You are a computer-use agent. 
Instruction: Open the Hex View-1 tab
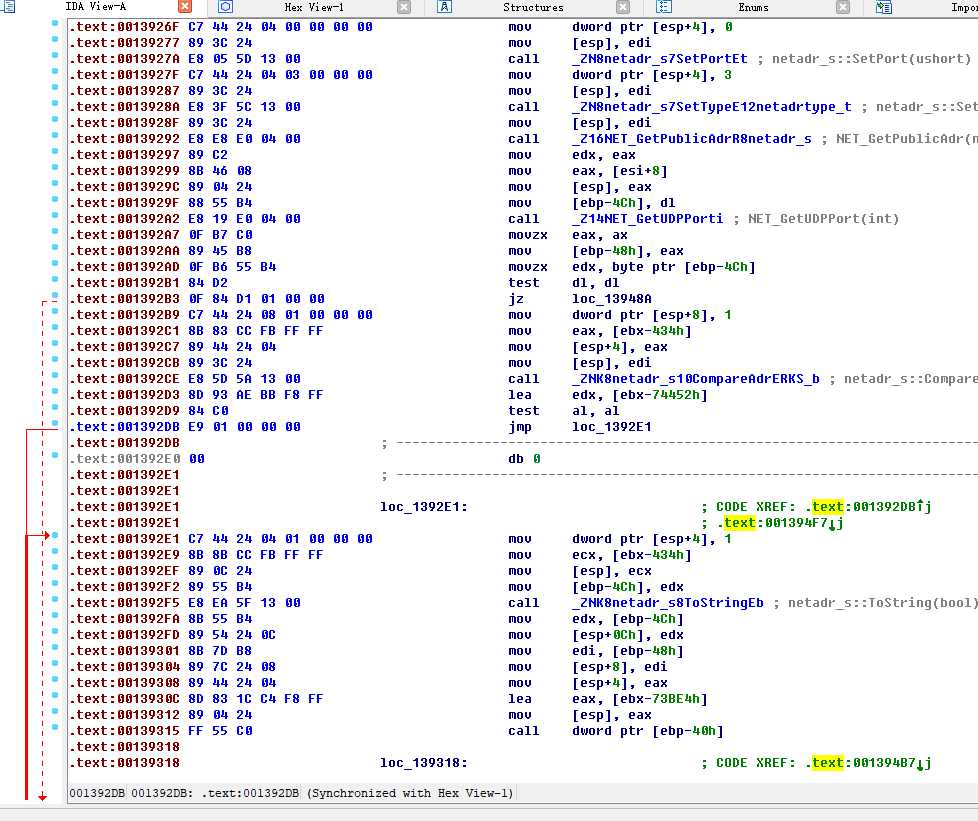(x=314, y=7)
